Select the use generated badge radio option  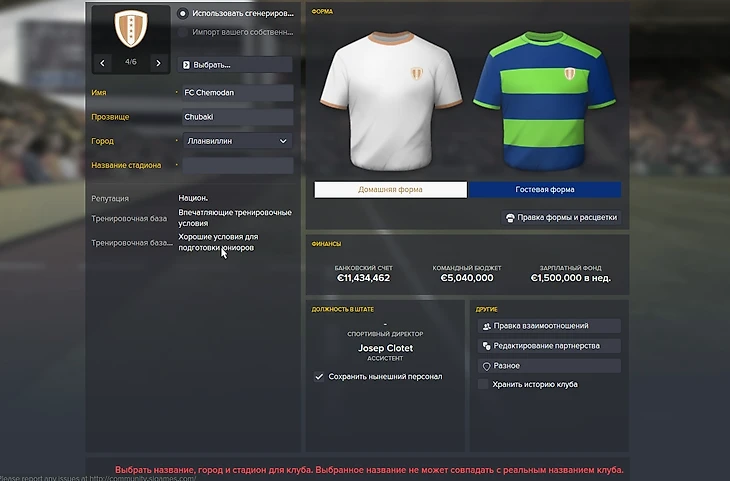coord(182,14)
